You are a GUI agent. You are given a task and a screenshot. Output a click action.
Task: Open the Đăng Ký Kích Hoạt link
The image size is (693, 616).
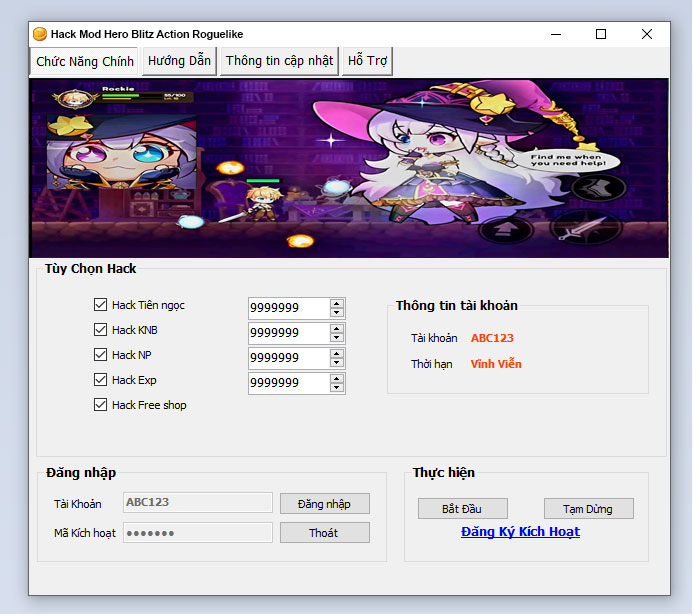pos(520,532)
